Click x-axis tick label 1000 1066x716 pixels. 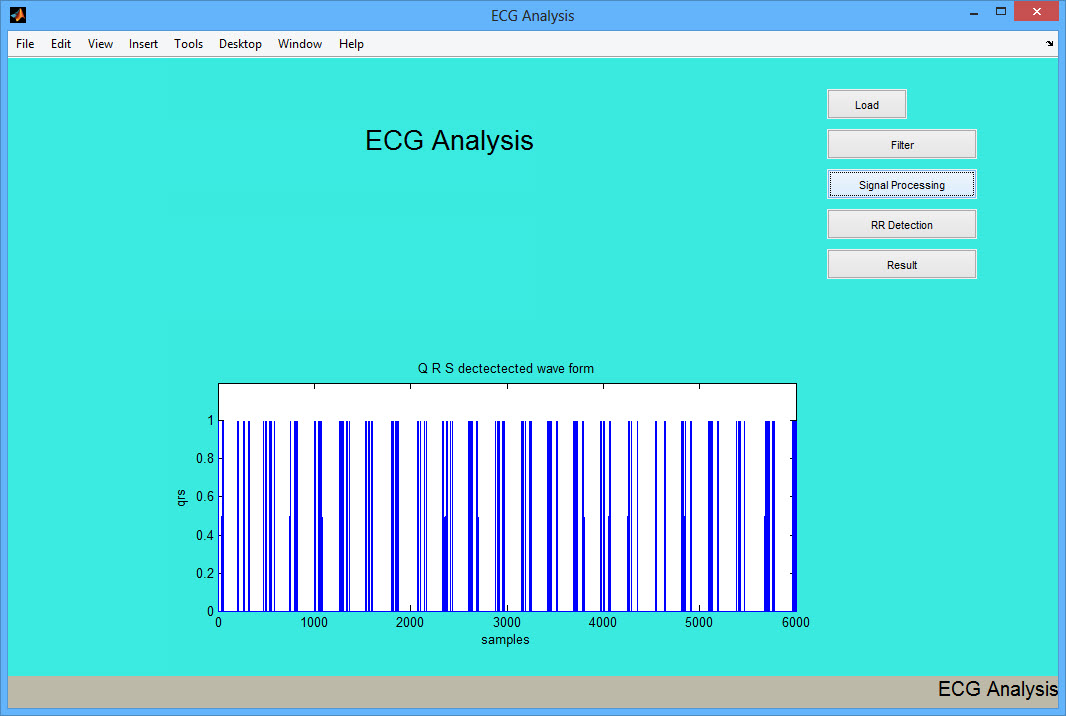click(x=314, y=622)
